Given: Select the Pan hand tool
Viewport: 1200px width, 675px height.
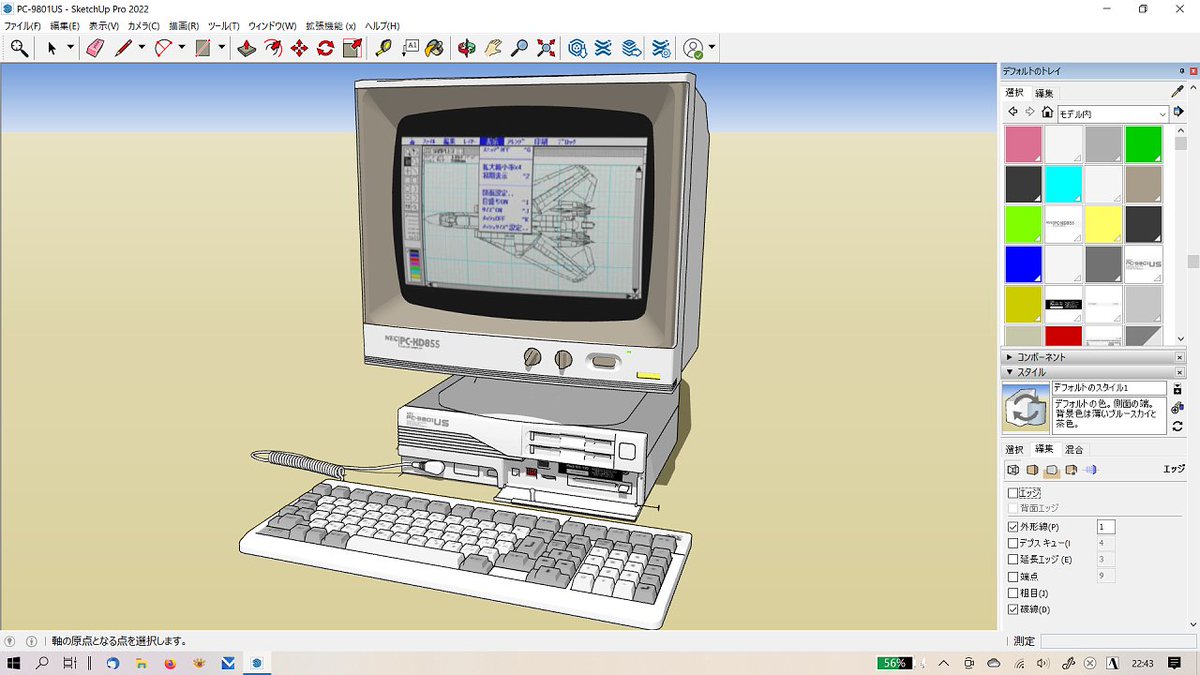Looking at the screenshot, I should coord(492,47).
